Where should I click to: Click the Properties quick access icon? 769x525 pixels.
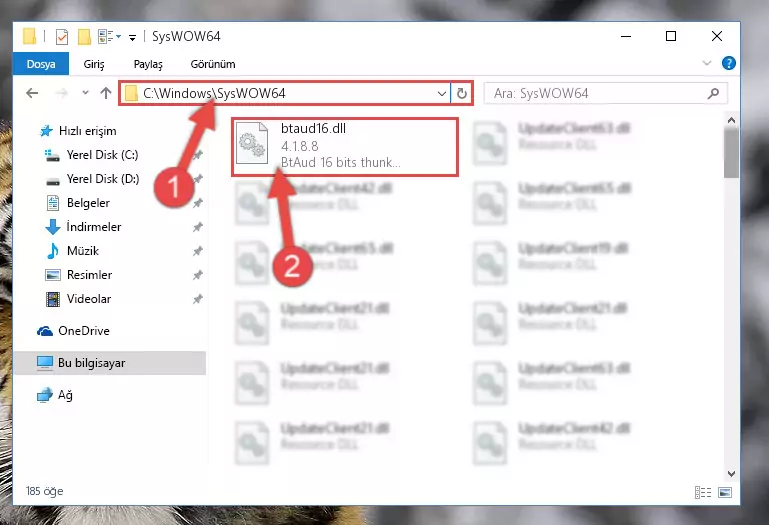tap(62, 37)
